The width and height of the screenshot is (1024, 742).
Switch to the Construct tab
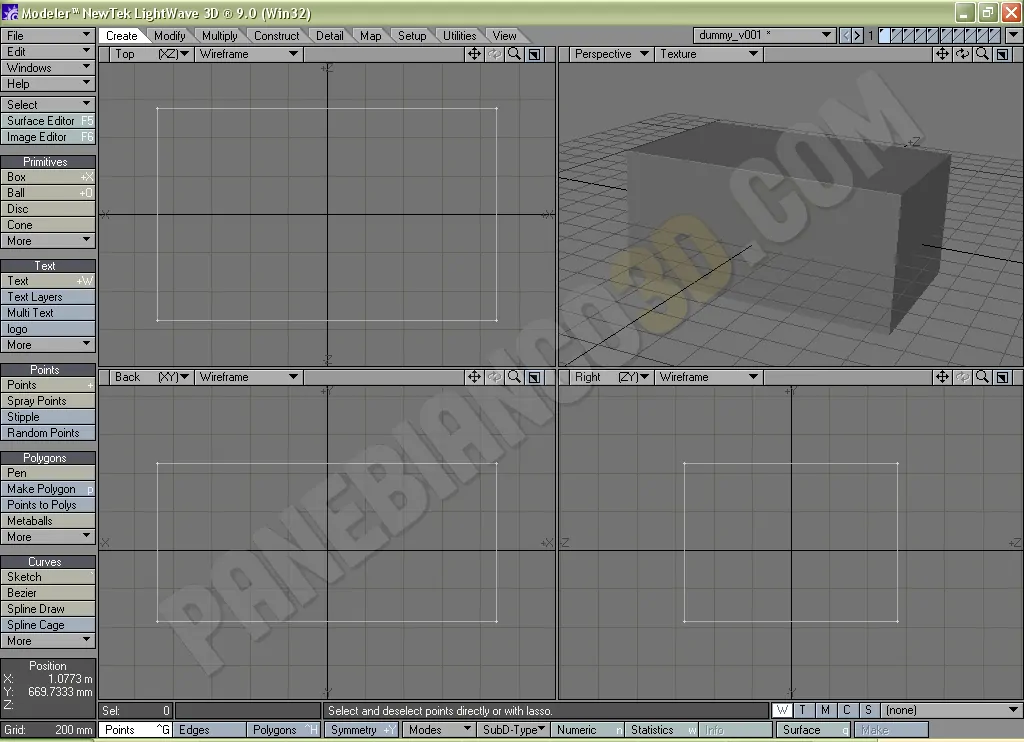(276, 36)
